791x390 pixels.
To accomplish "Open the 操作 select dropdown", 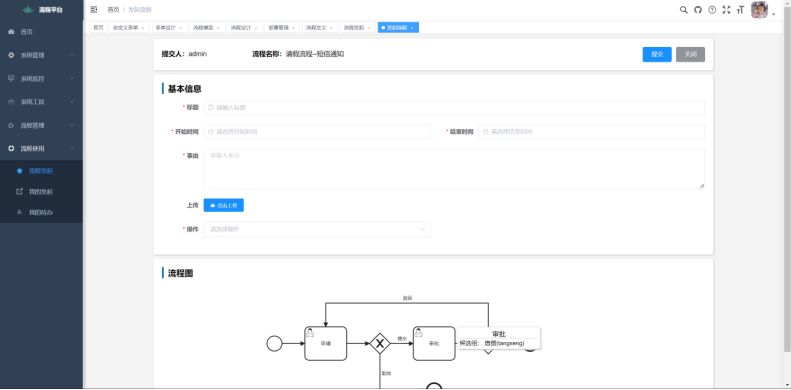I will [317, 229].
